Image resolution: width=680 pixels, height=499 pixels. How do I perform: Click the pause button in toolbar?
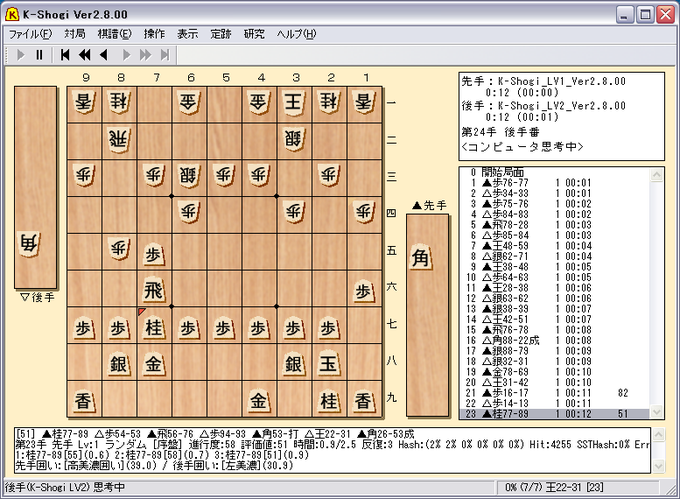click(x=39, y=55)
